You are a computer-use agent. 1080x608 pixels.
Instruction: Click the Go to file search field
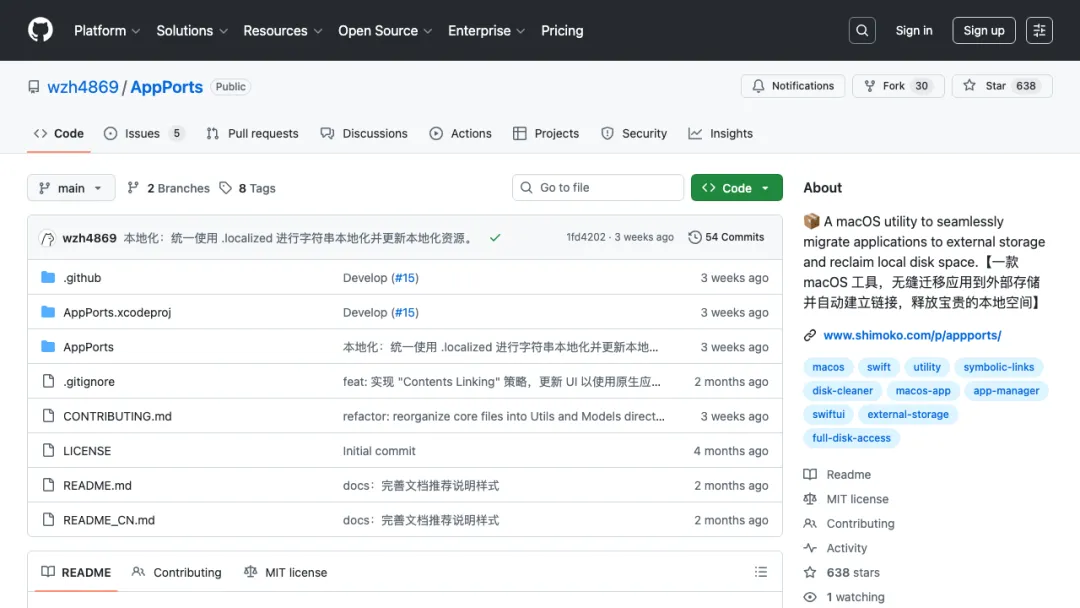pyautogui.click(x=597, y=187)
